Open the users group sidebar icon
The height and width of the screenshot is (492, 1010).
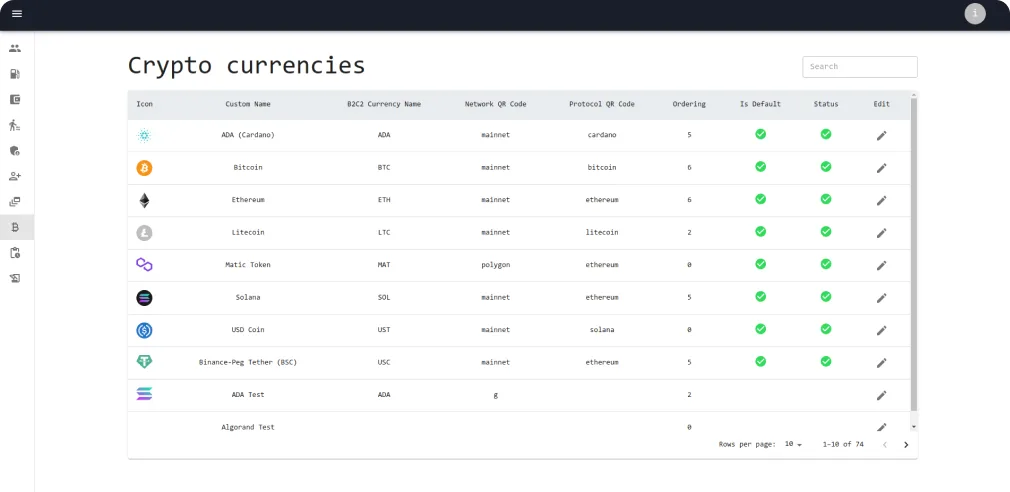tap(15, 48)
